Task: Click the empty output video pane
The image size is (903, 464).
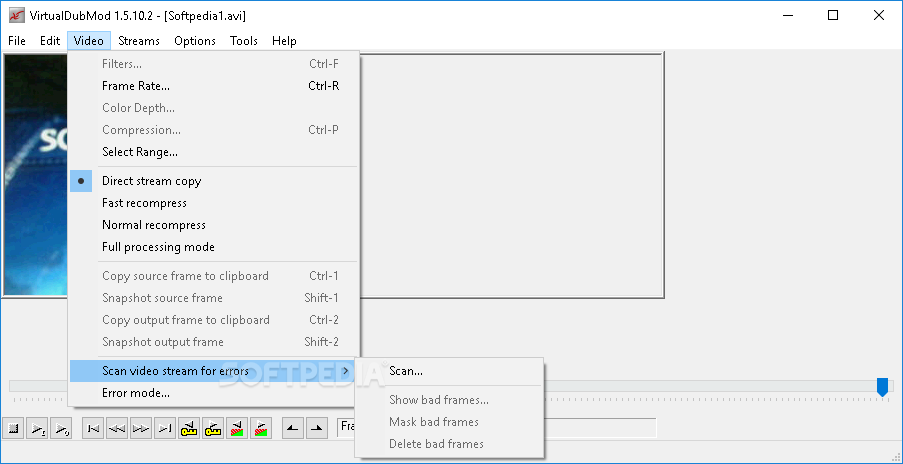Action: click(511, 175)
